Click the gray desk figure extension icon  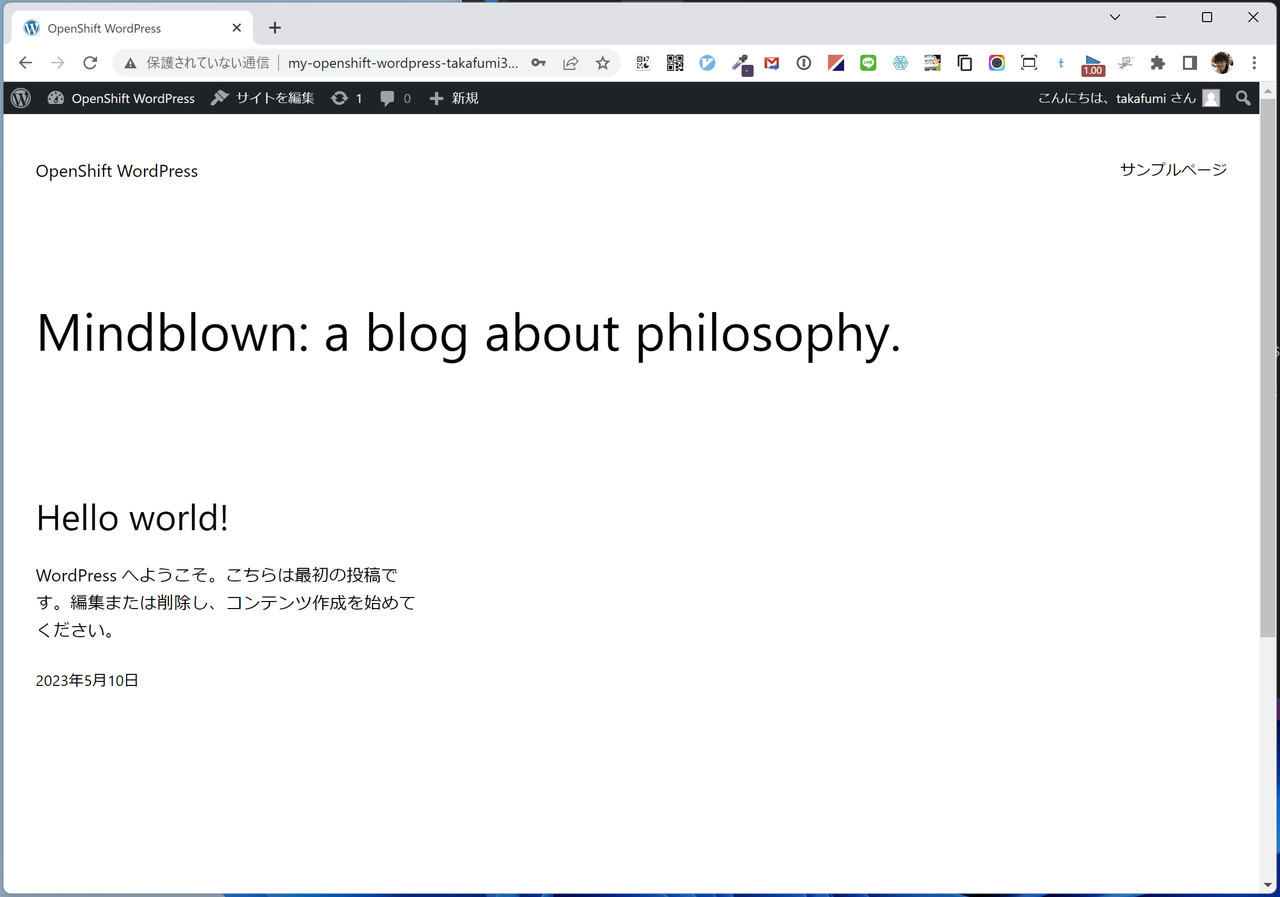[x=1125, y=63]
